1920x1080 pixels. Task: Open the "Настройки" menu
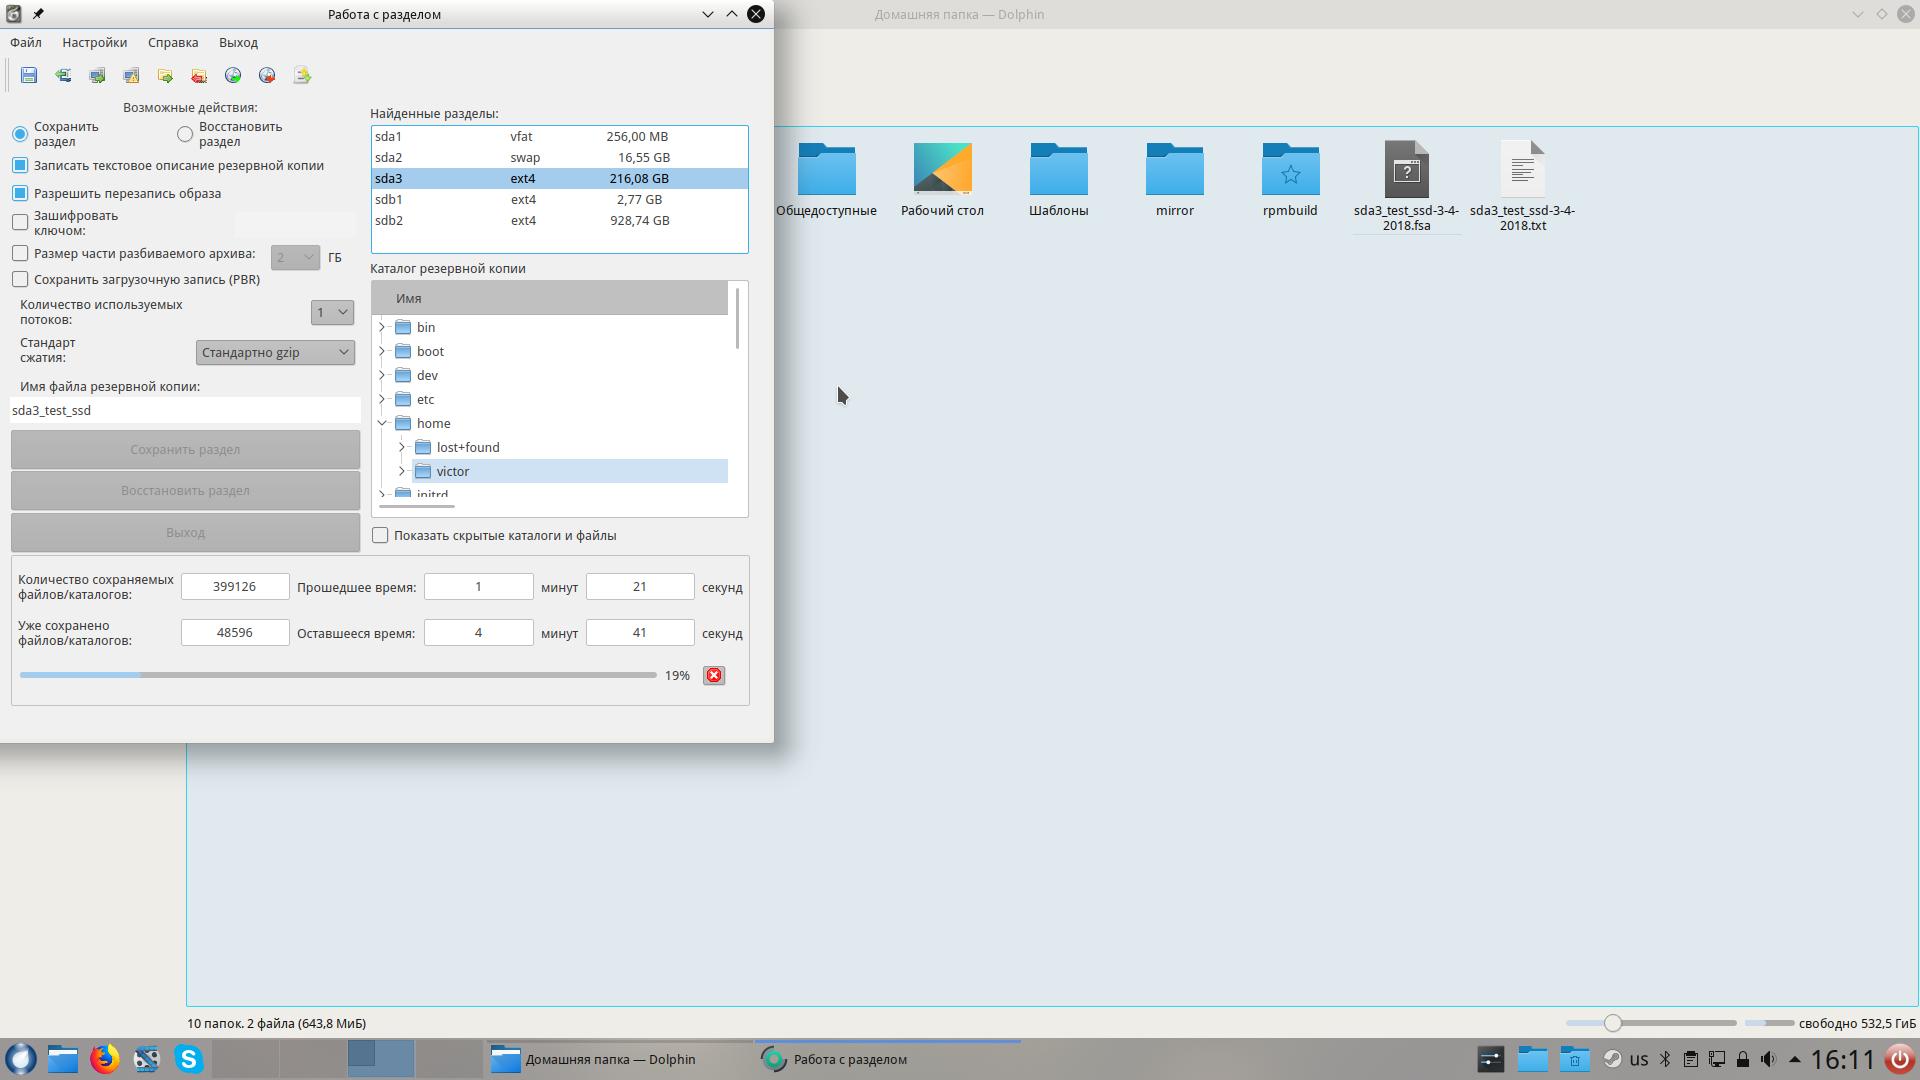(x=94, y=42)
